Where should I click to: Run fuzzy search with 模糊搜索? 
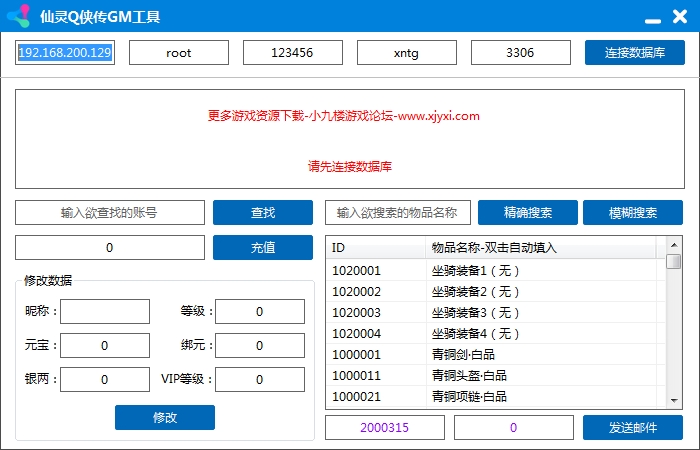point(633,213)
